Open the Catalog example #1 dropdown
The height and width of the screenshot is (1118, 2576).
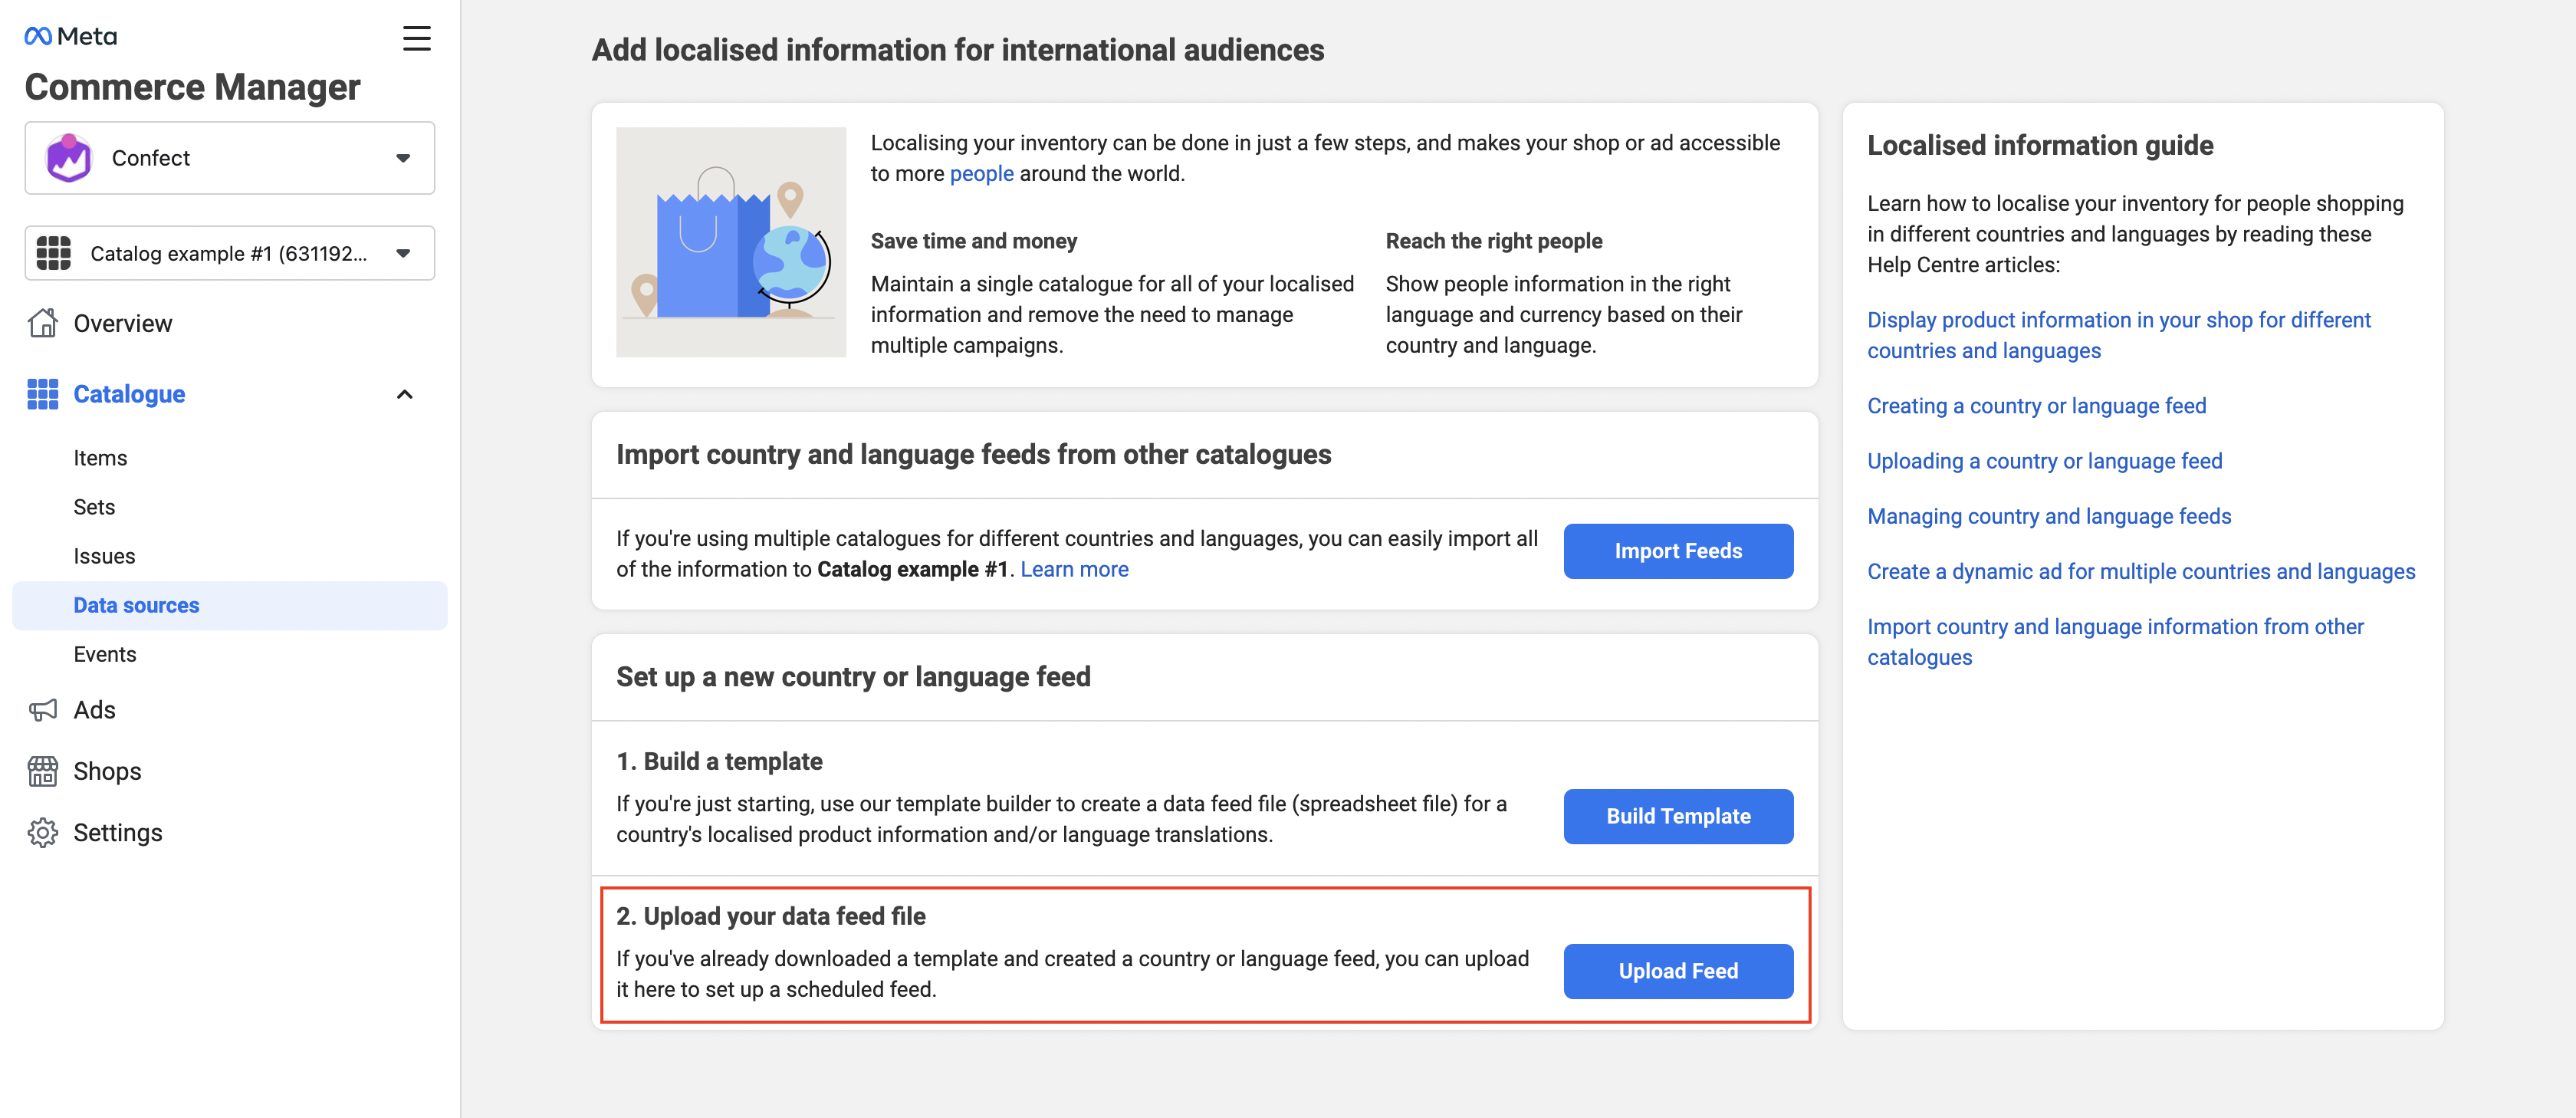pos(230,253)
